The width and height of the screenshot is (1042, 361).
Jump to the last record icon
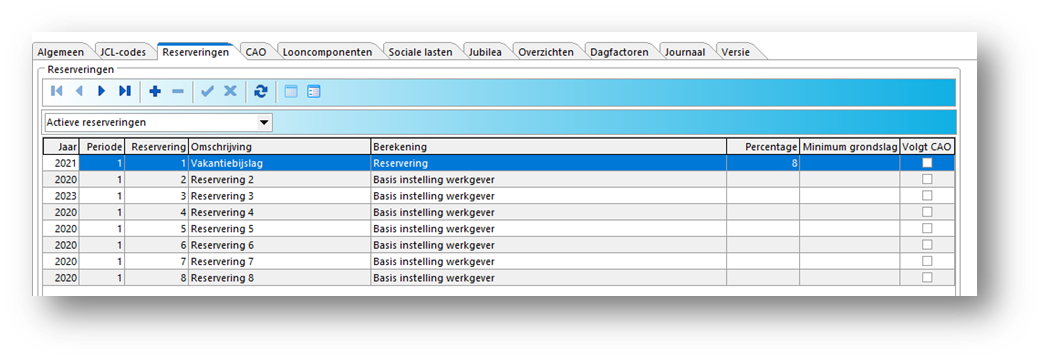[x=124, y=92]
